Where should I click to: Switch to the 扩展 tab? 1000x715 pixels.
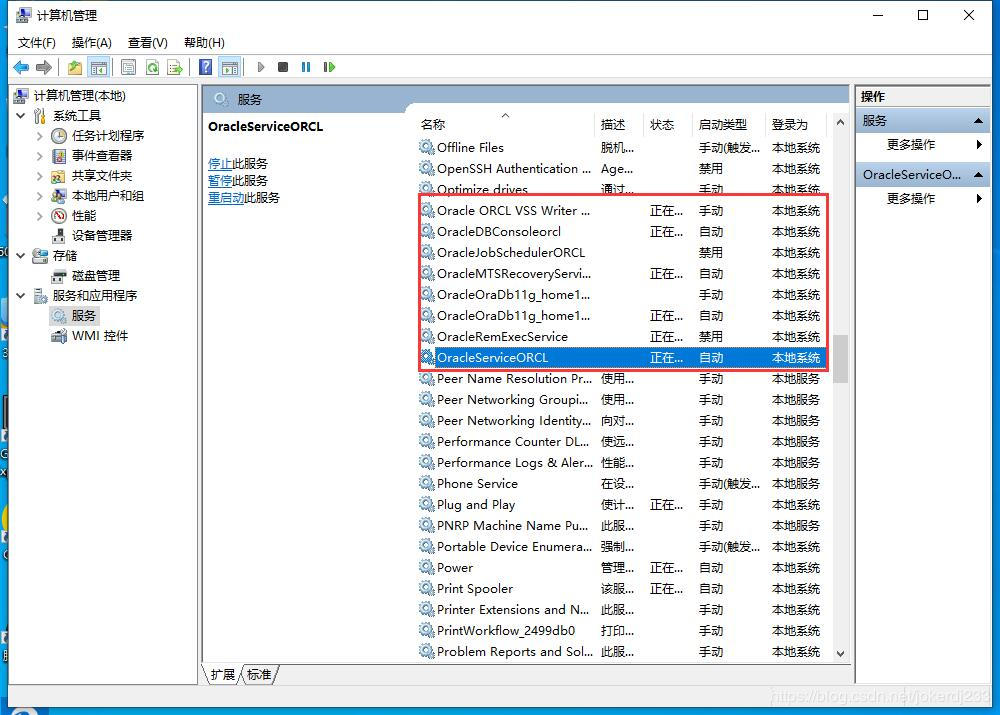coord(223,675)
